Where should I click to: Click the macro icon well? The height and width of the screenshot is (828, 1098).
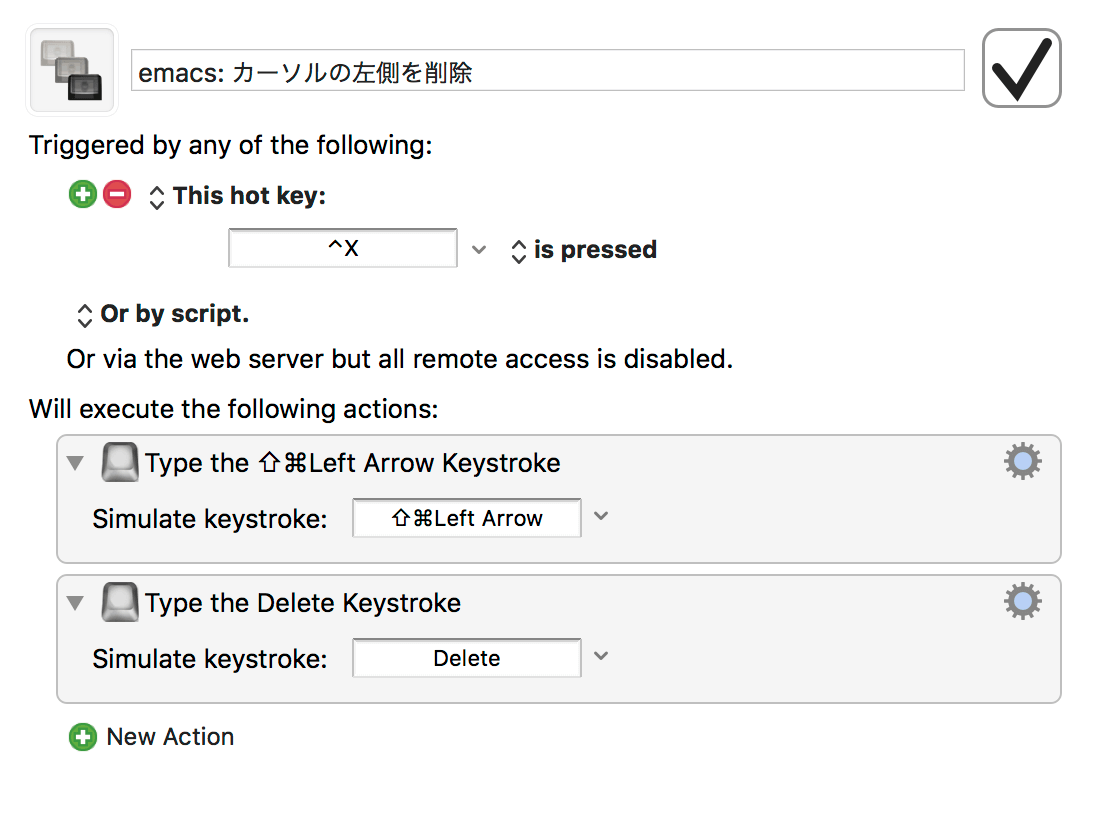[x=72, y=69]
